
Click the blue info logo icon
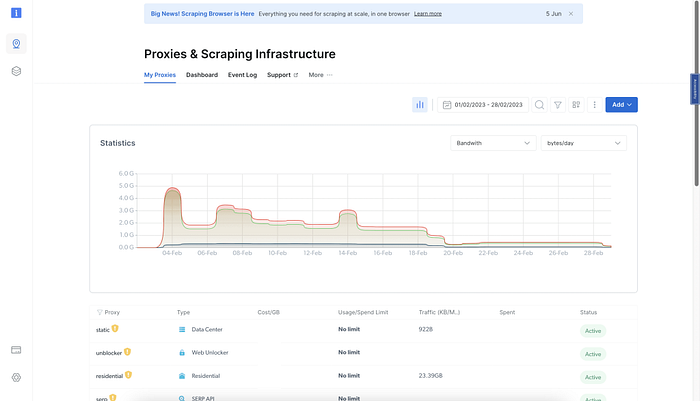point(16,13)
